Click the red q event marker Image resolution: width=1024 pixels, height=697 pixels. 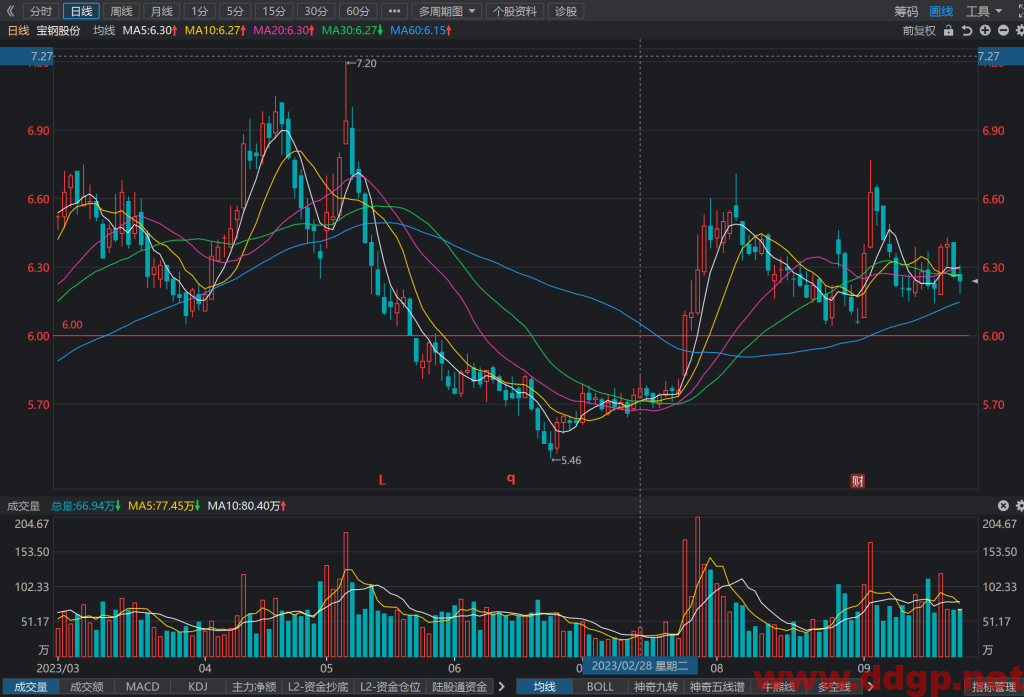(x=511, y=479)
